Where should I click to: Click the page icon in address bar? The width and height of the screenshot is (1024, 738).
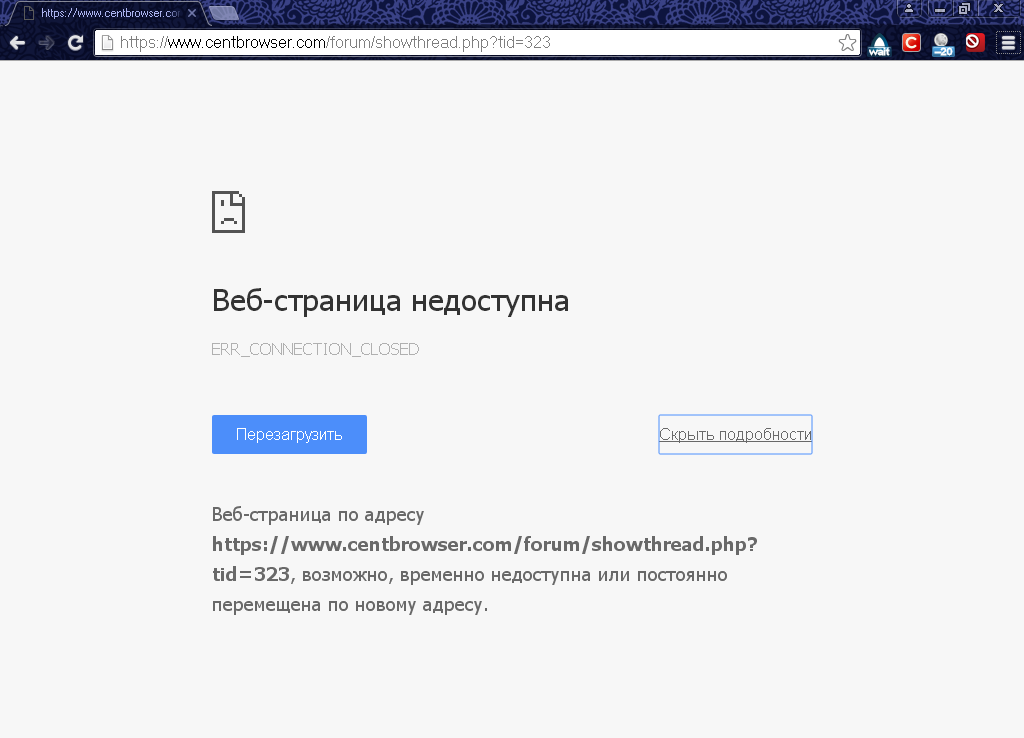(x=108, y=43)
